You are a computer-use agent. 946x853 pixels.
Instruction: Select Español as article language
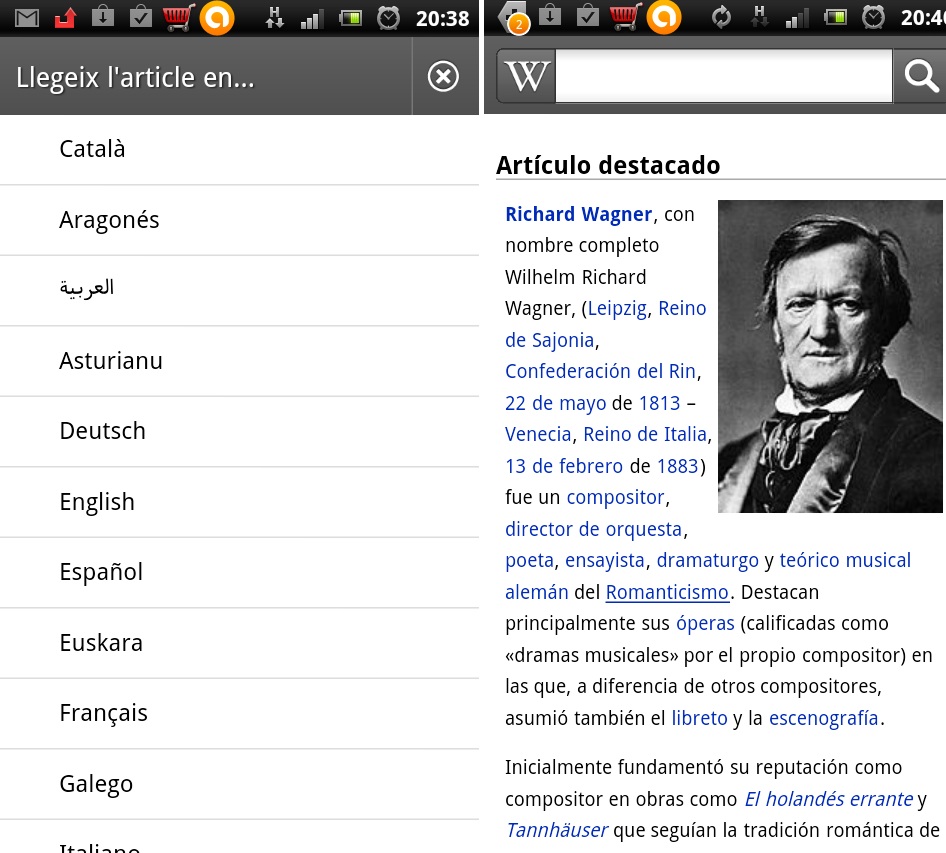pyautogui.click(x=240, y=572)
